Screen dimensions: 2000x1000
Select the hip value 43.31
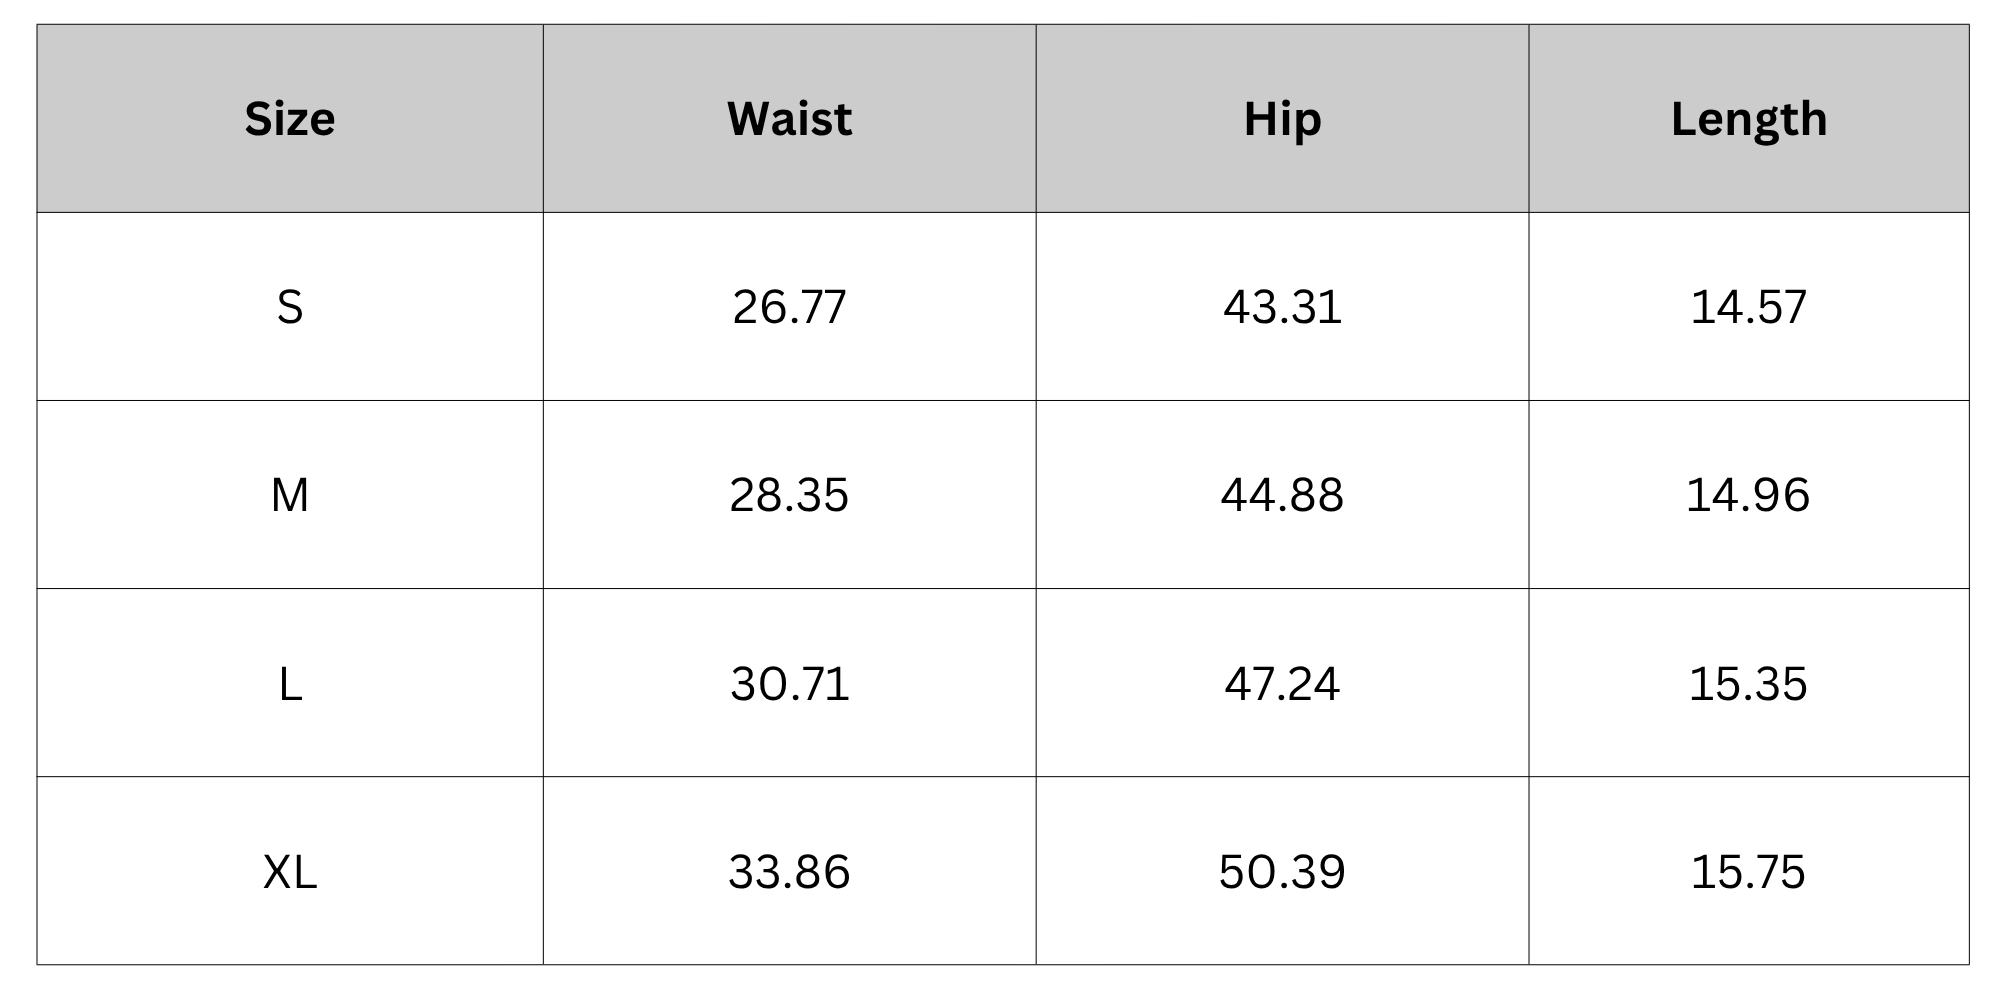click(x=1283, y=307)
